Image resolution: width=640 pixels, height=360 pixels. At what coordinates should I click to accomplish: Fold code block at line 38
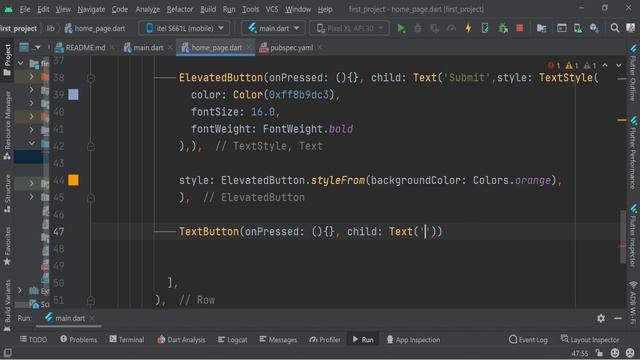(91, 78)
